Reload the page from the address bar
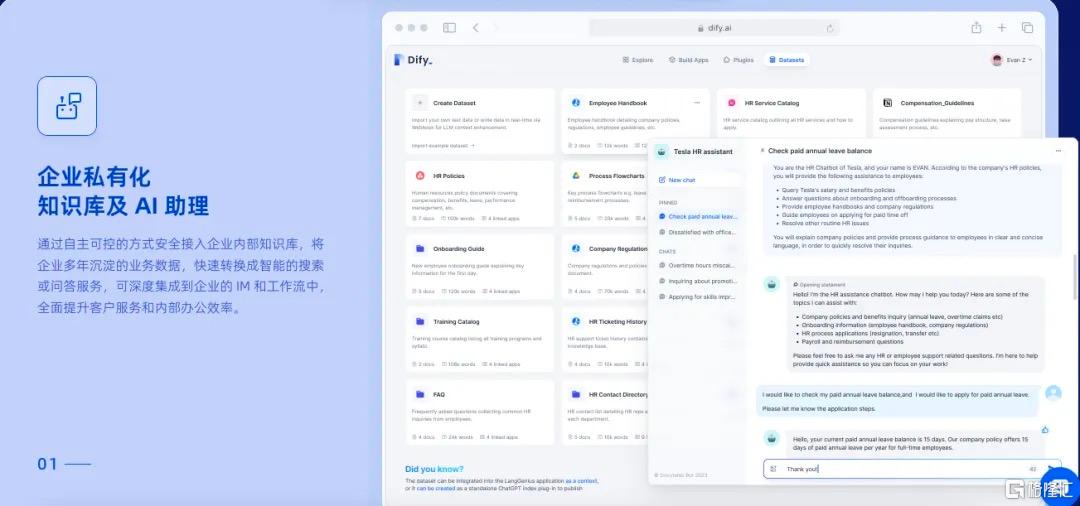1080x506 pixels. (829, 28)
